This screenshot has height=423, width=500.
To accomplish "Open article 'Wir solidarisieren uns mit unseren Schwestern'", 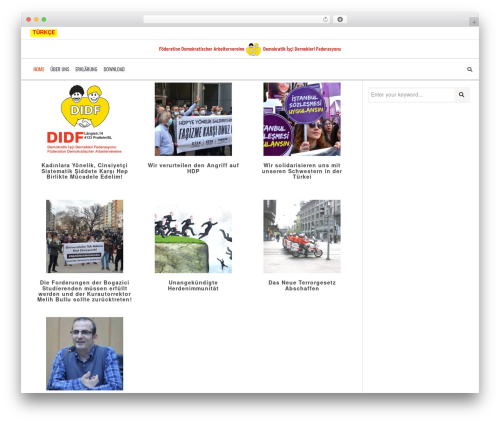I will (x=302, y=171).
